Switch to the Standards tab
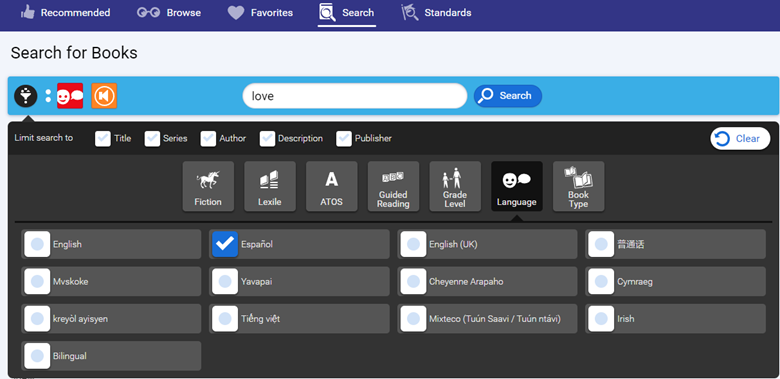 point(436,13)
